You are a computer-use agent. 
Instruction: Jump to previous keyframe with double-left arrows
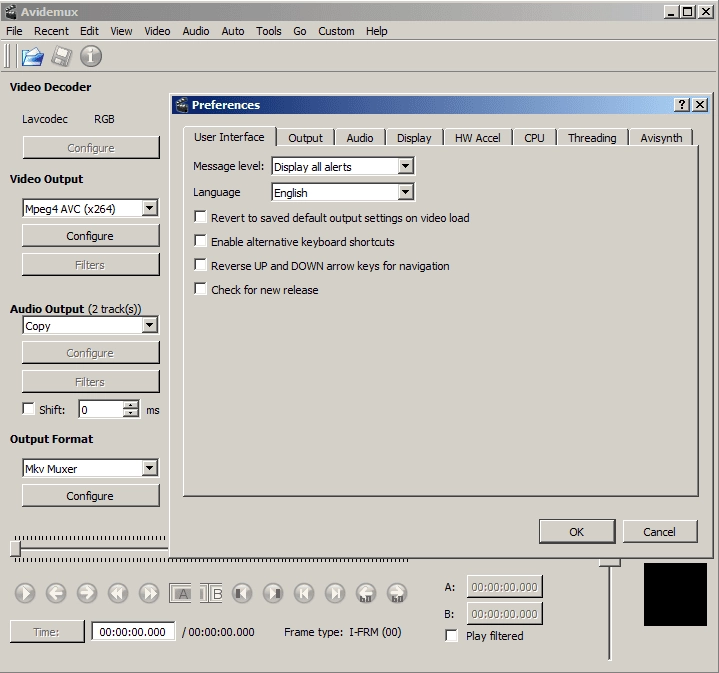coord(118,593)
